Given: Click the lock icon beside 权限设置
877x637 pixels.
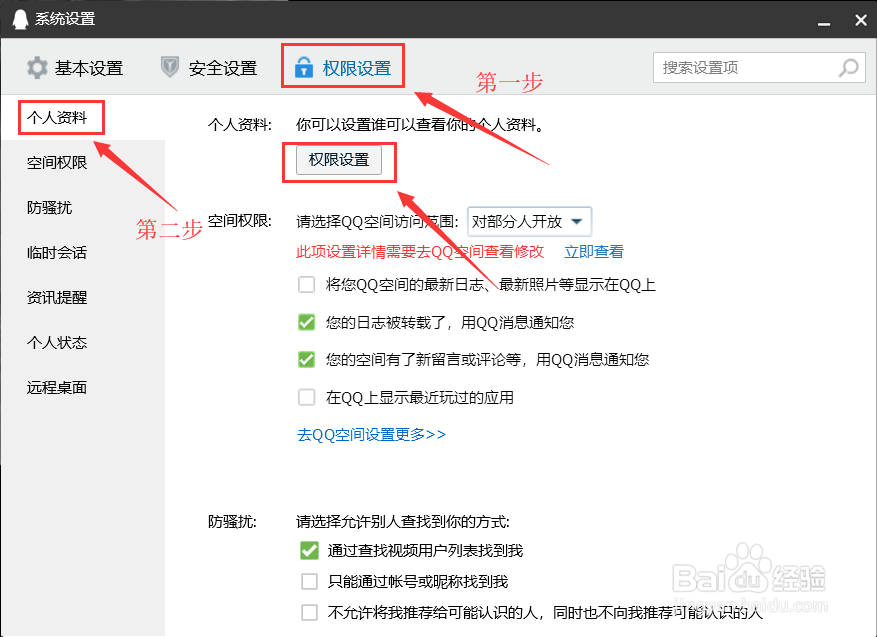Looking at the screenshot, I should click(x=304, y=67).
